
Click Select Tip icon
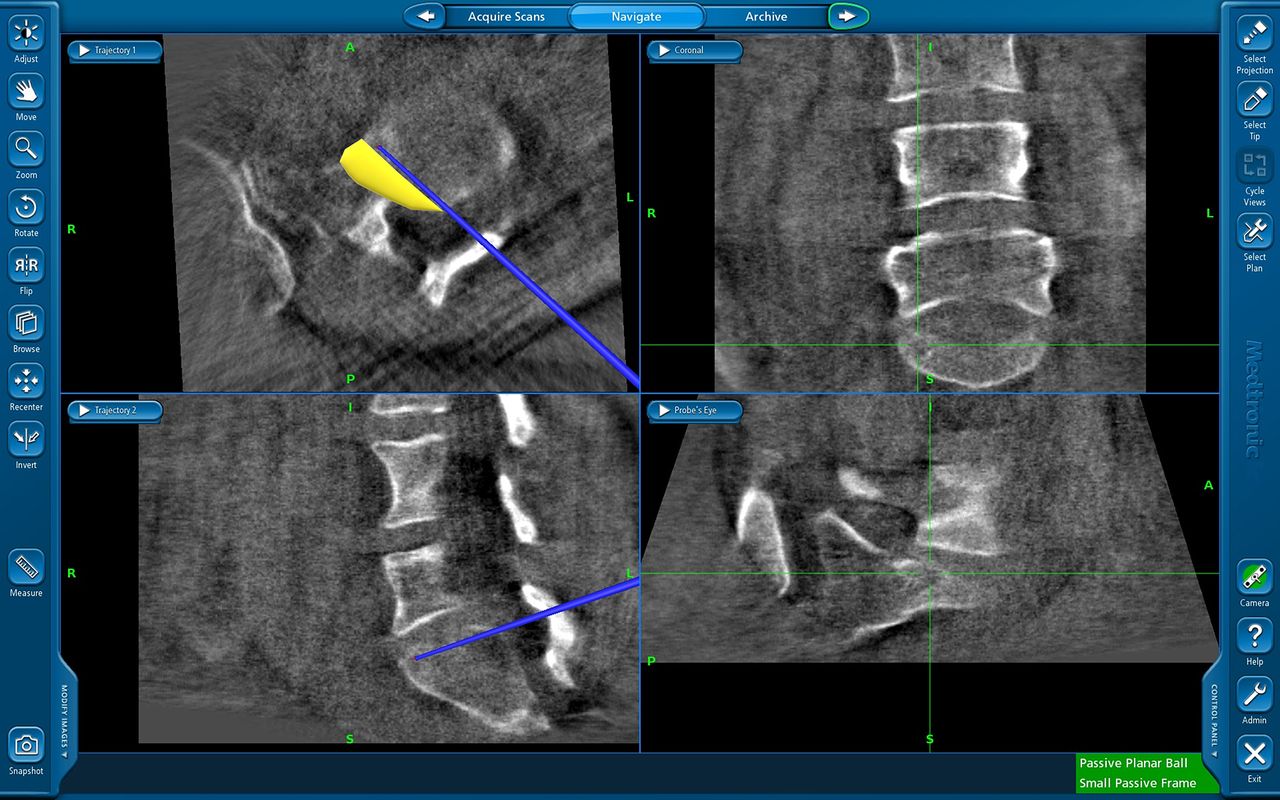click(x=1254, y=100)
